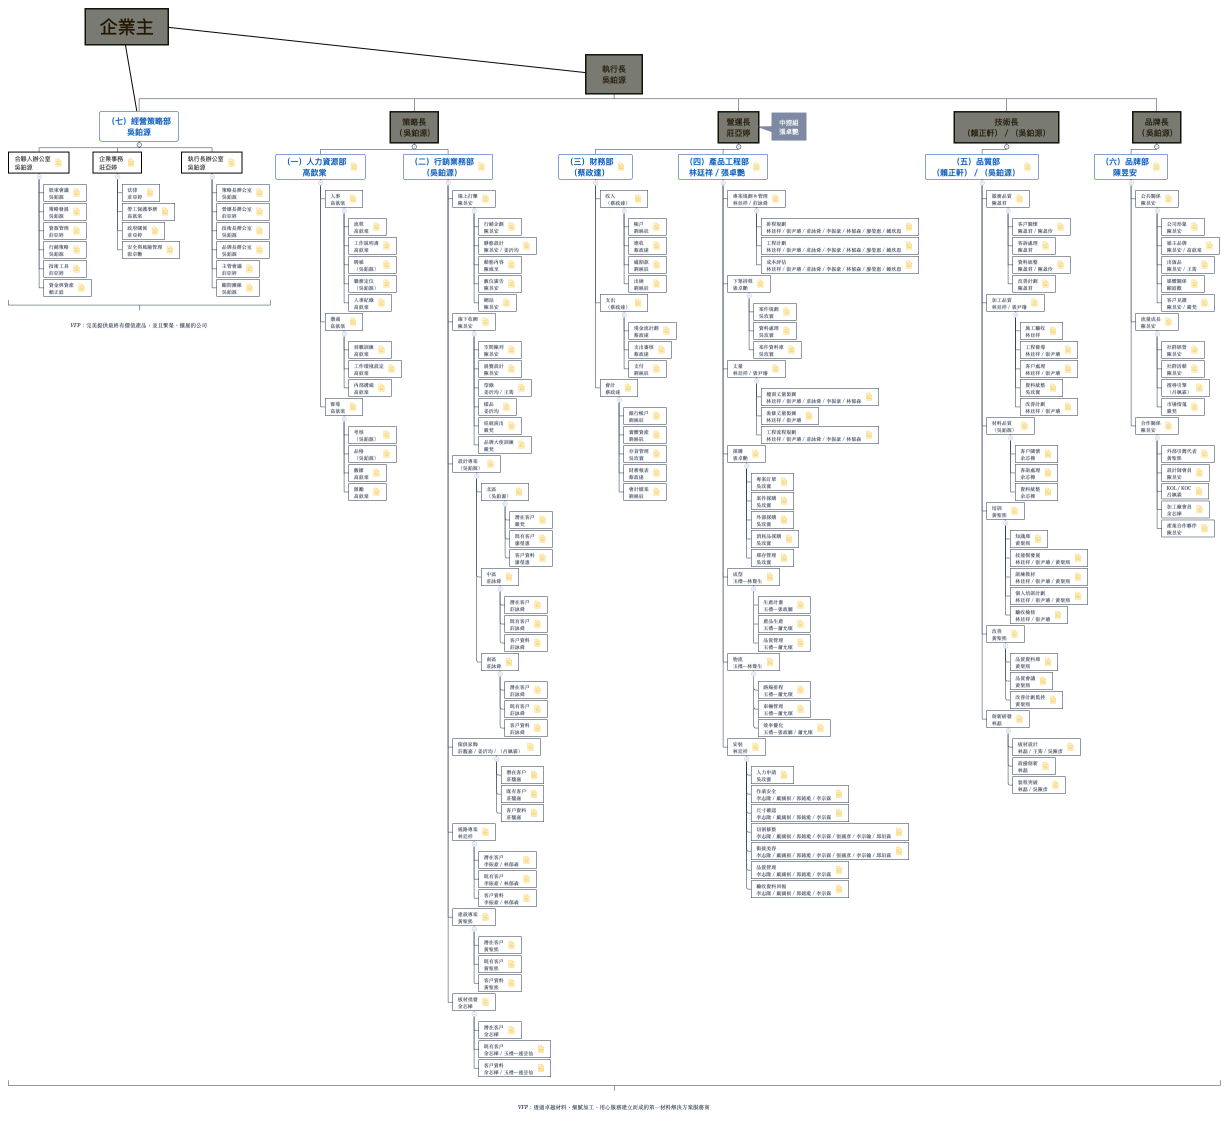This screenshot has height=1128, width=1228.
Task: Open note icon on 合夥人辦公室 node
Action: pyautogui.click(x=59, y=163)
